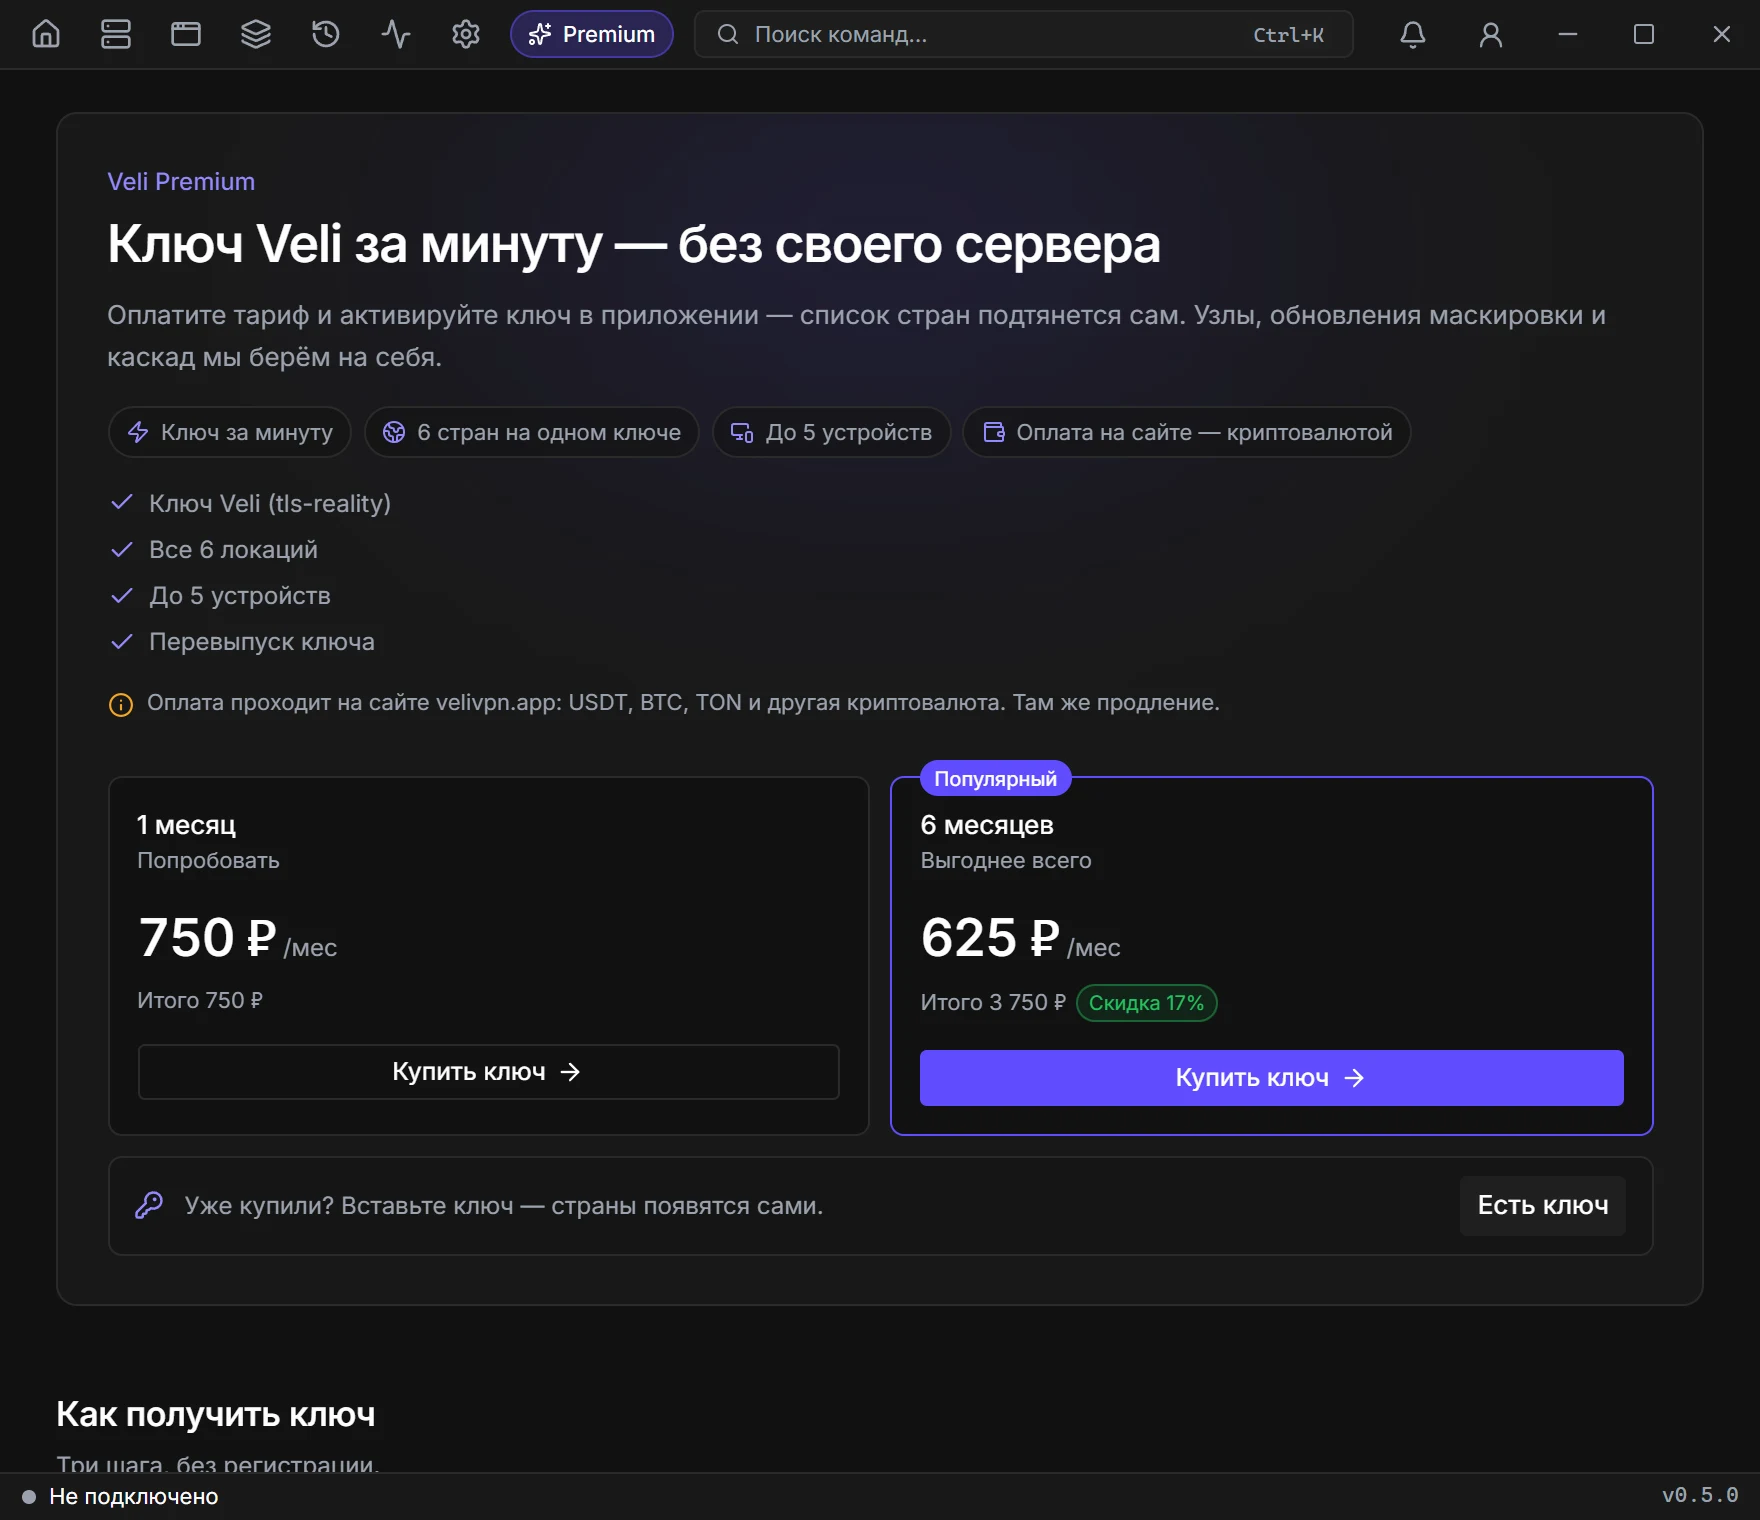
Task: Open the settings gear icon
Action: click(x=466, y=35)
